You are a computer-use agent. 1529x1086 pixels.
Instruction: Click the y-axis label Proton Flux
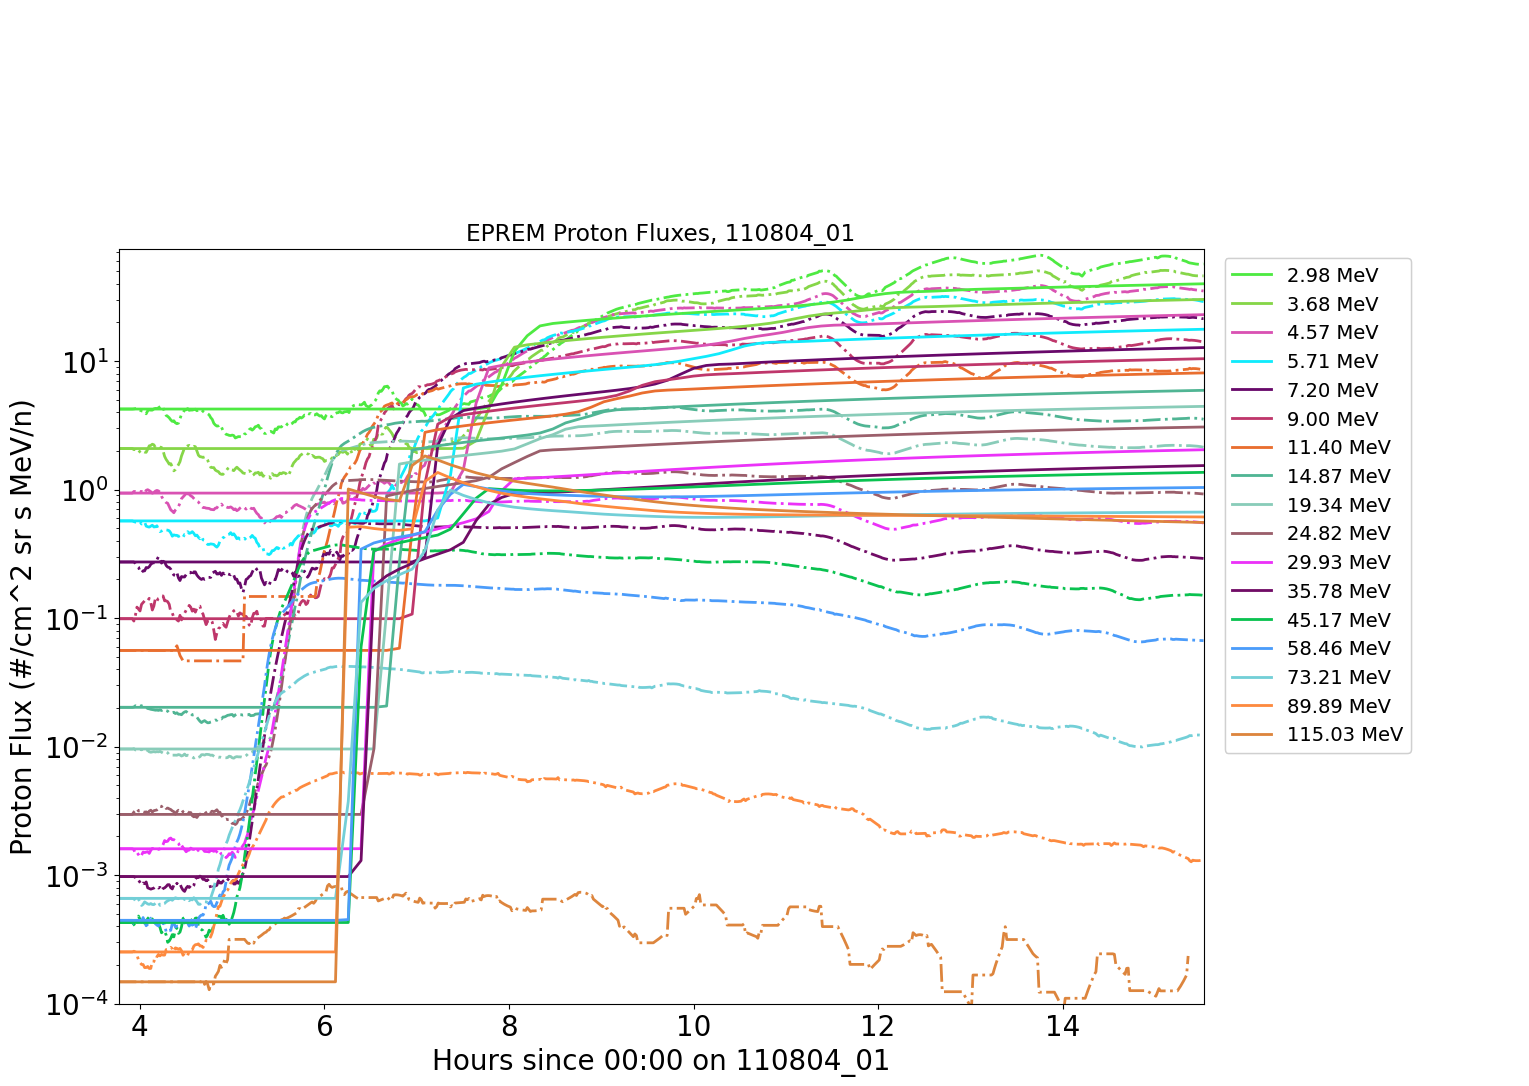(x=22, y=627)
